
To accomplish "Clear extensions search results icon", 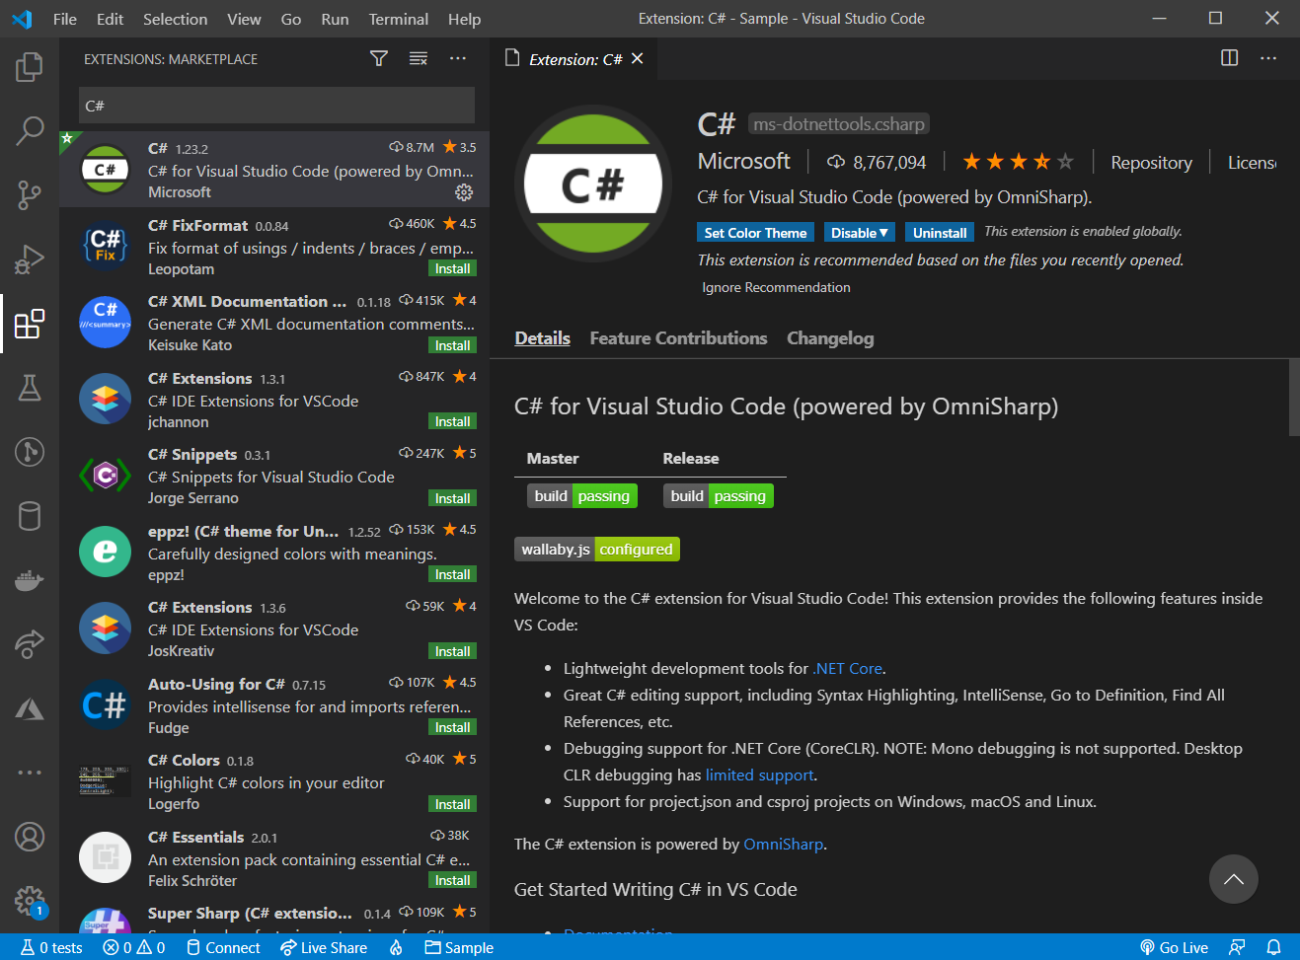I will point(418,59).
